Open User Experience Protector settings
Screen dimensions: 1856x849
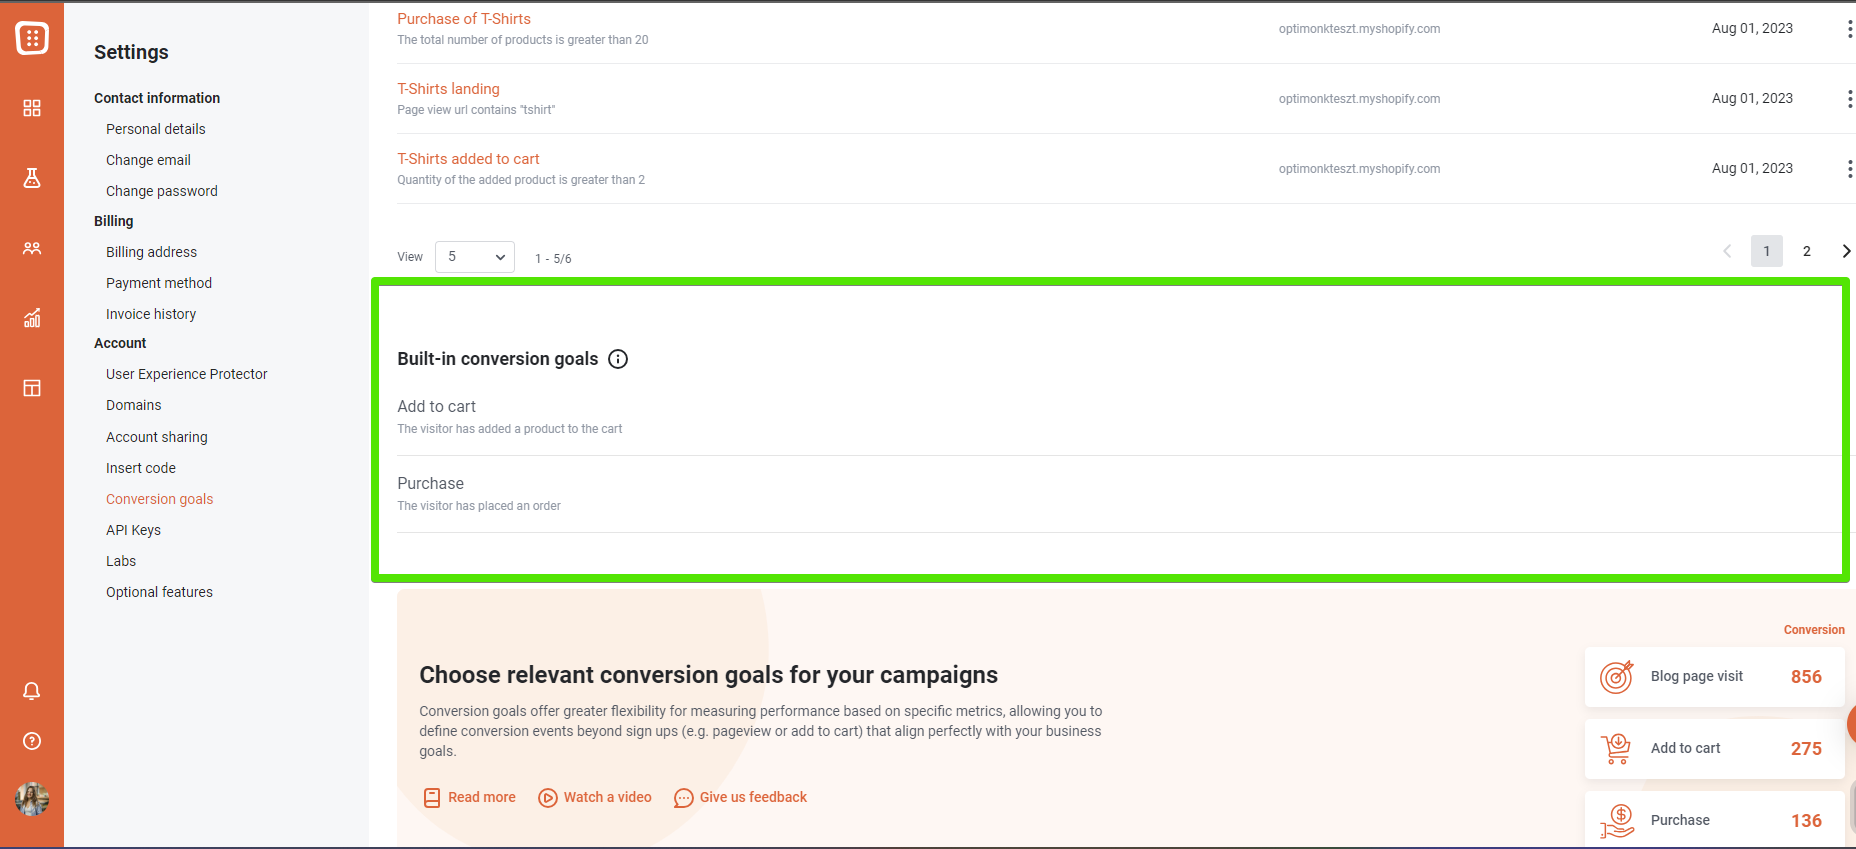[x=187, y=374]
